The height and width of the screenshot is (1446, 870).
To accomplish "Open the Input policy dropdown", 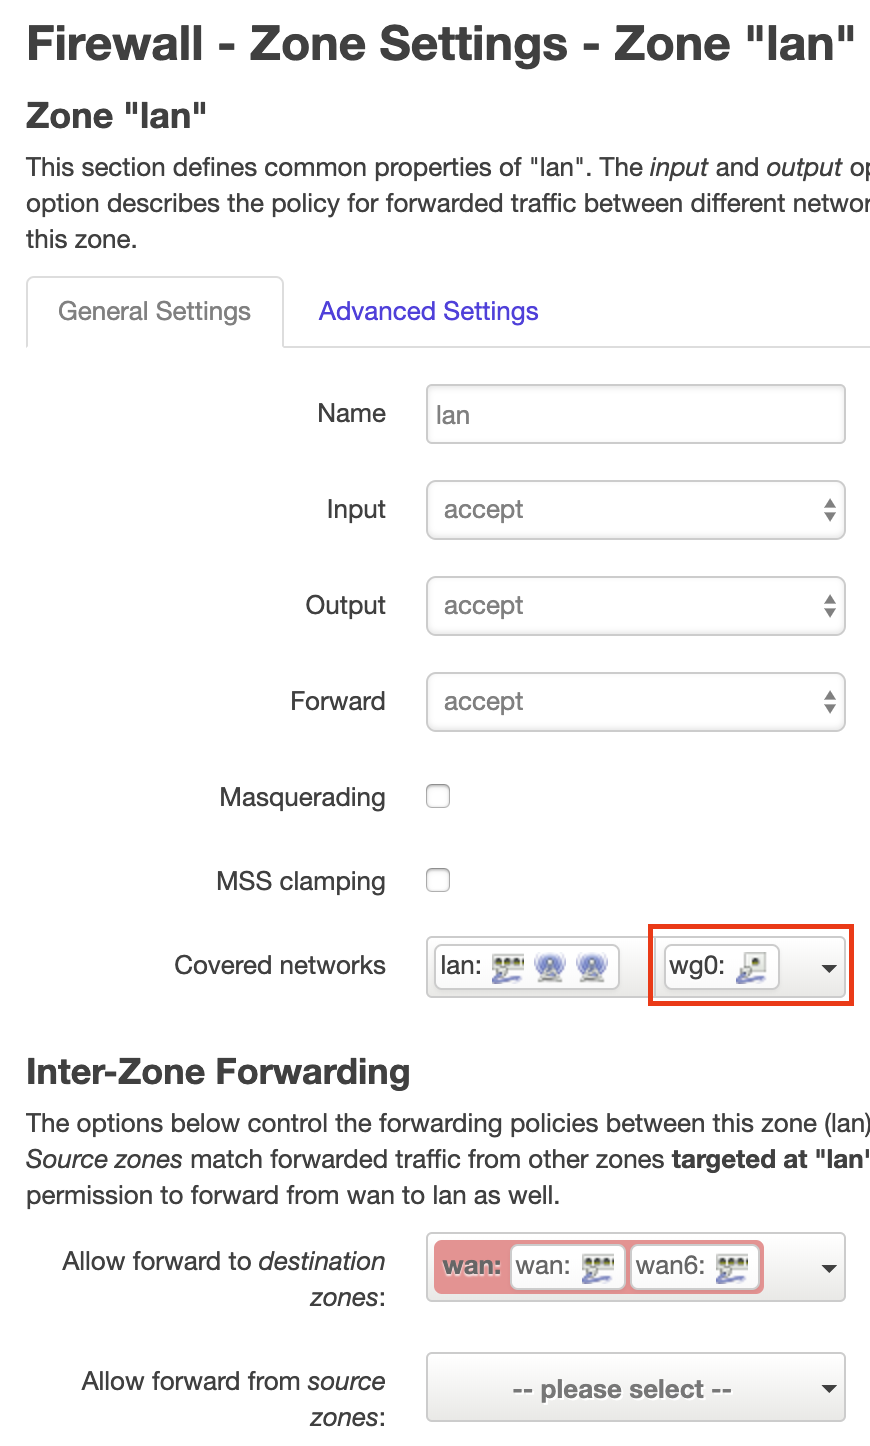I will (x=636, y=510).
